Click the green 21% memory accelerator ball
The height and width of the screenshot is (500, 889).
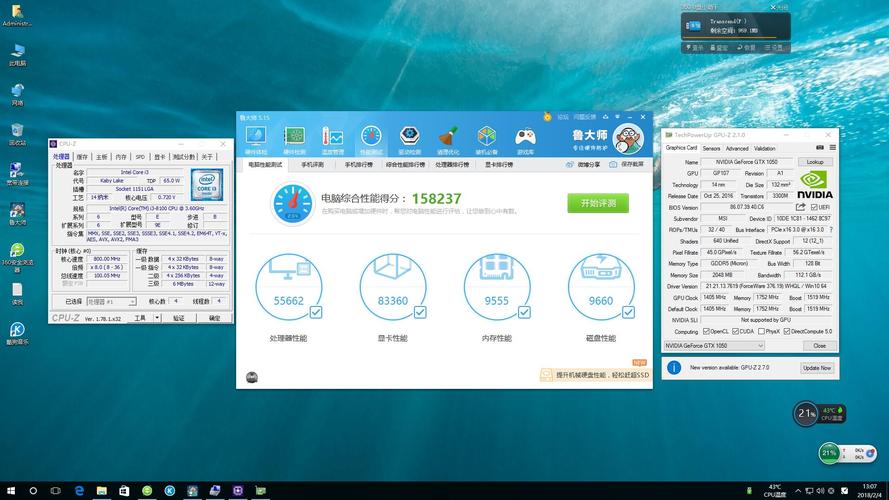[829, 452]
